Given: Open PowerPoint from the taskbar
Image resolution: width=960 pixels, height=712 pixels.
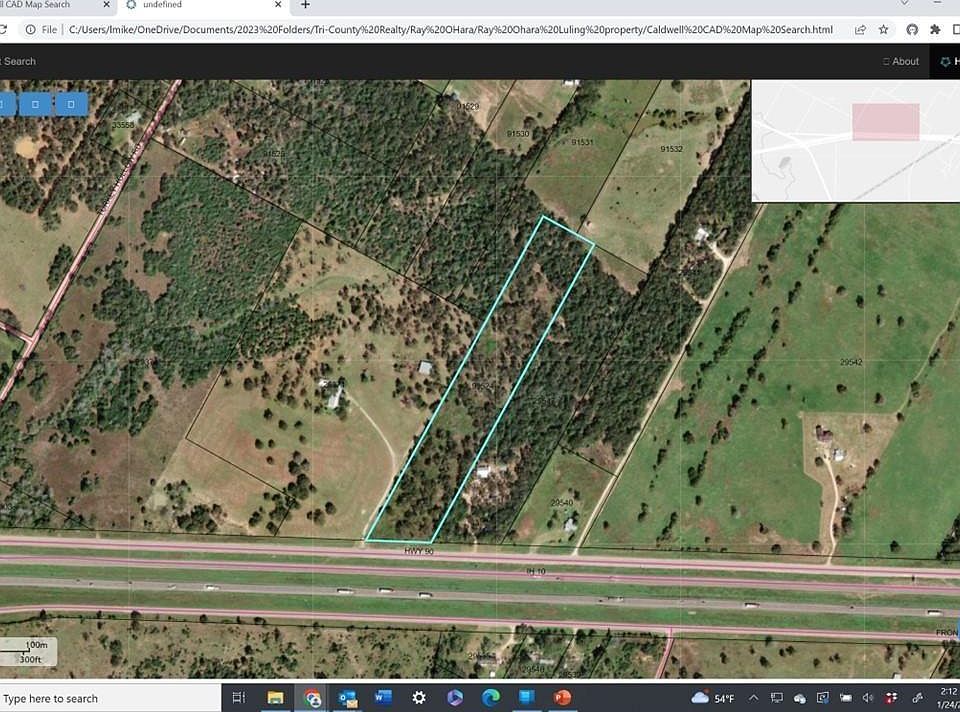Looking at the screenshot, I should 562,697.
